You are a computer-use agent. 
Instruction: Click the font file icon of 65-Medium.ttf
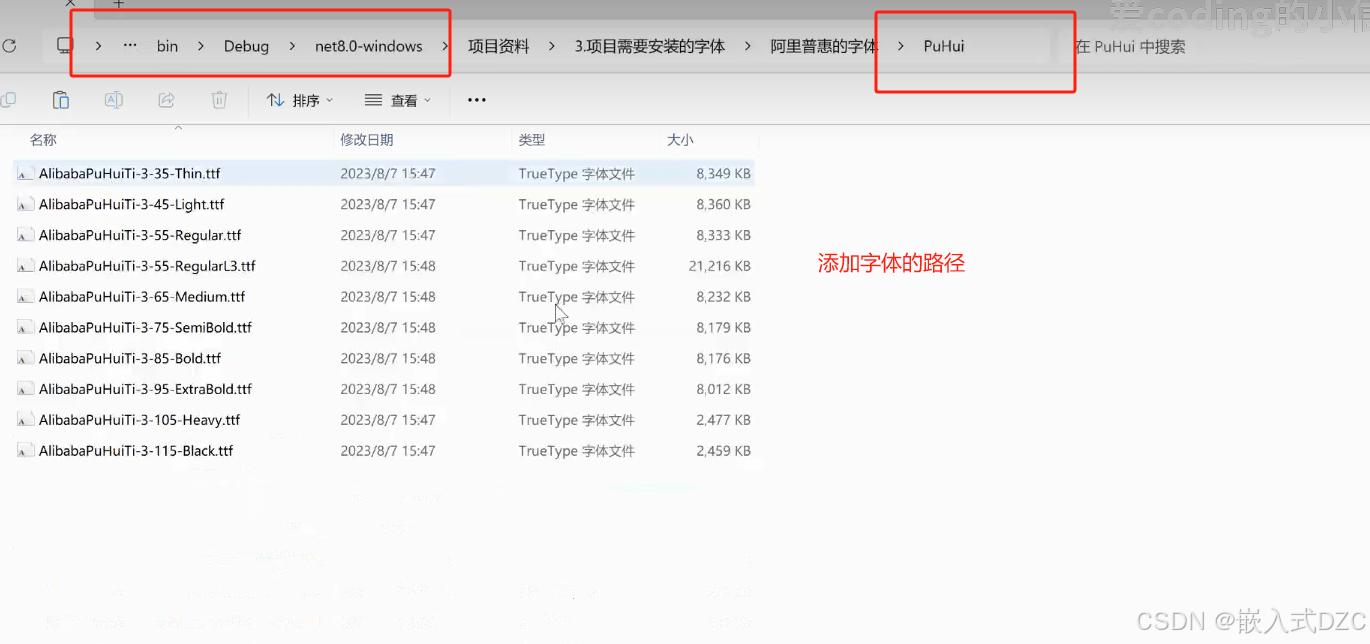(26, 296)
